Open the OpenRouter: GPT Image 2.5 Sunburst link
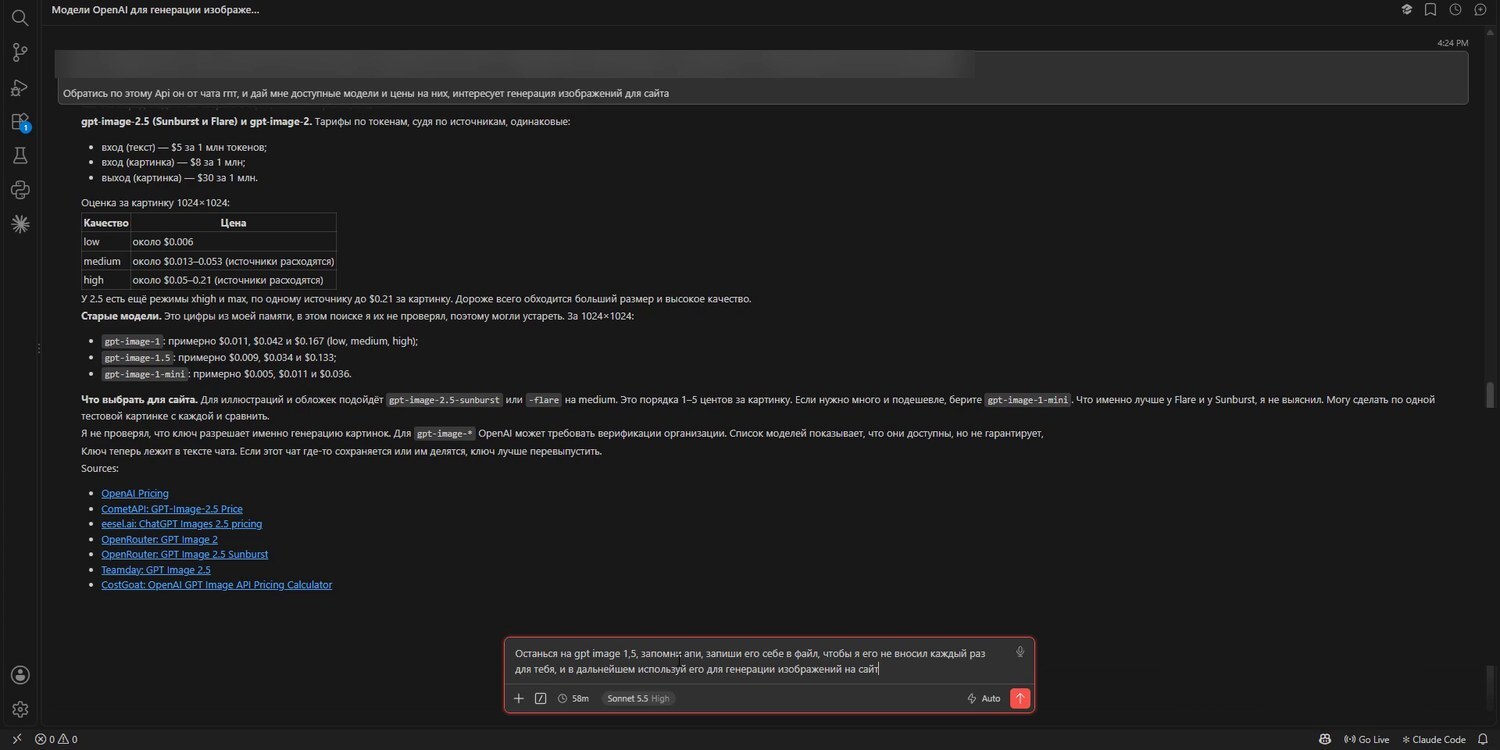Screen dimensions: 1500x750 [x=185, y=554]
